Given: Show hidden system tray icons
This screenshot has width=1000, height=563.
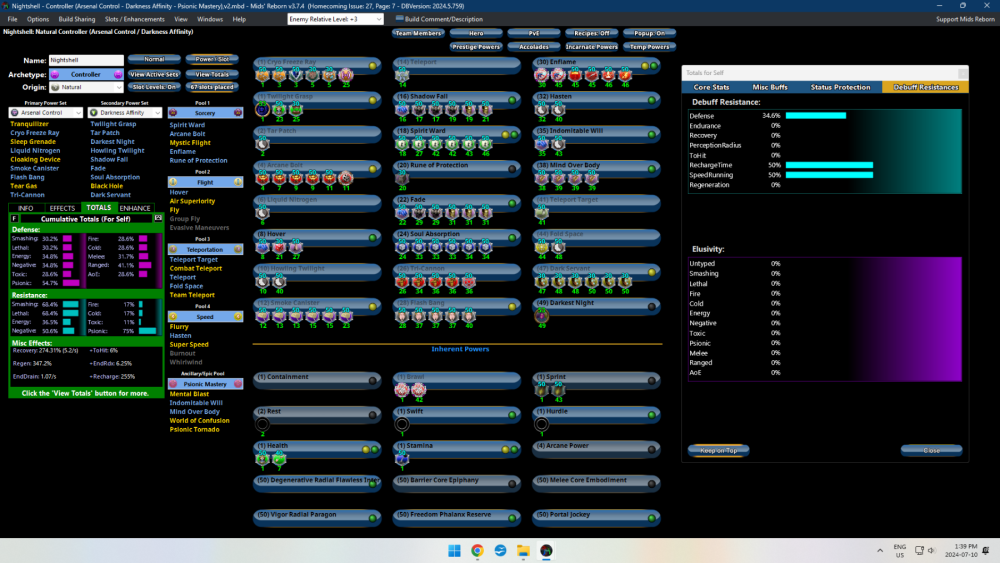Looking at the screenshot, I should pos(880,551).
